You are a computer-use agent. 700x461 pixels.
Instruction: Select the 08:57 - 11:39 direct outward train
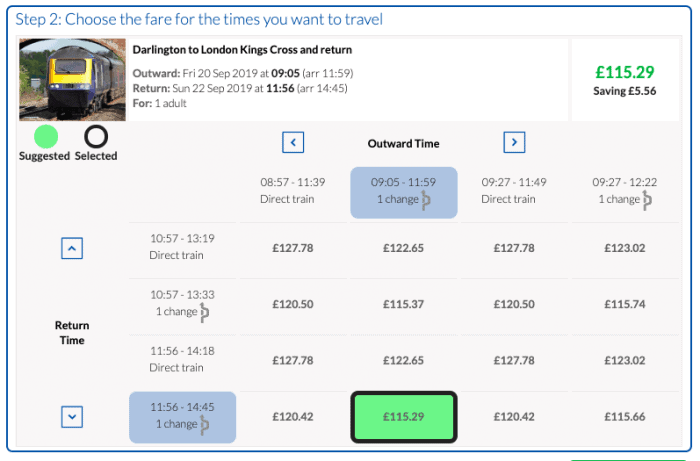click(x=292, y=191)
